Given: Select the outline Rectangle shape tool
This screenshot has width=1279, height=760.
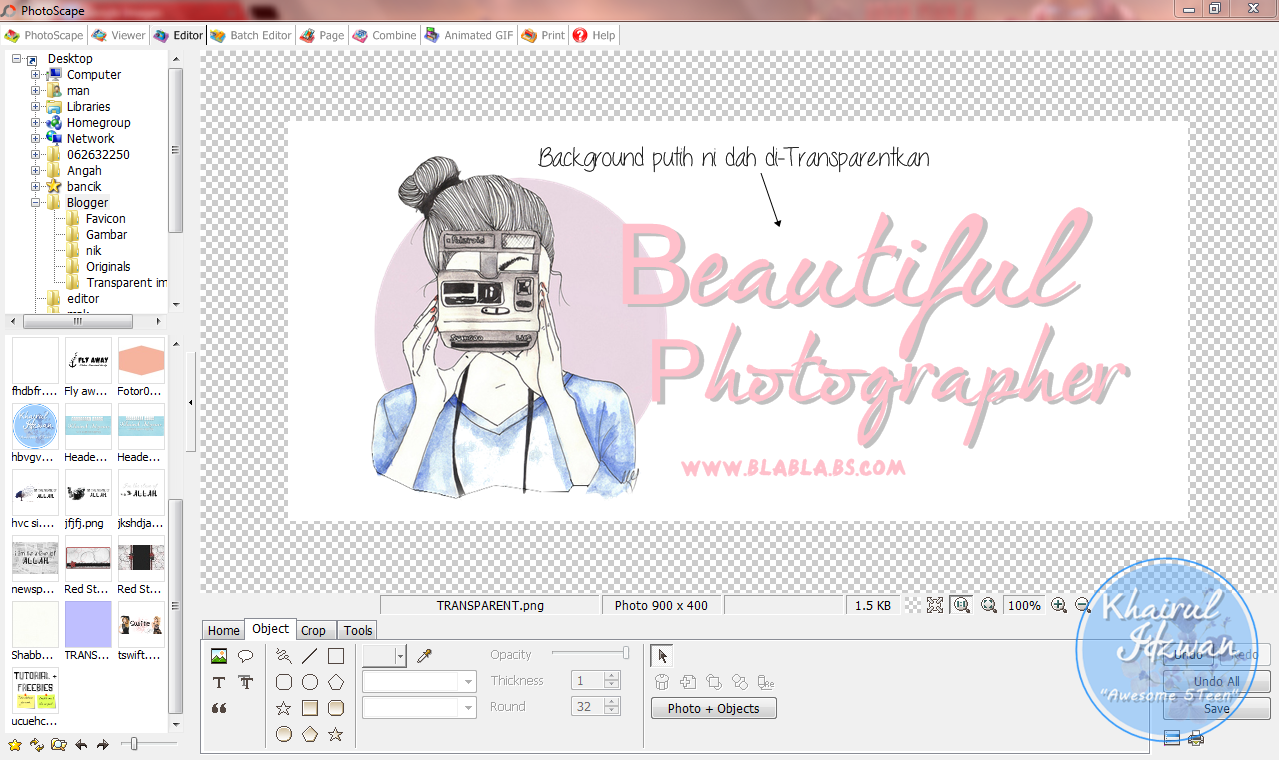Looking at the screenshot, I should coord(336,656).
